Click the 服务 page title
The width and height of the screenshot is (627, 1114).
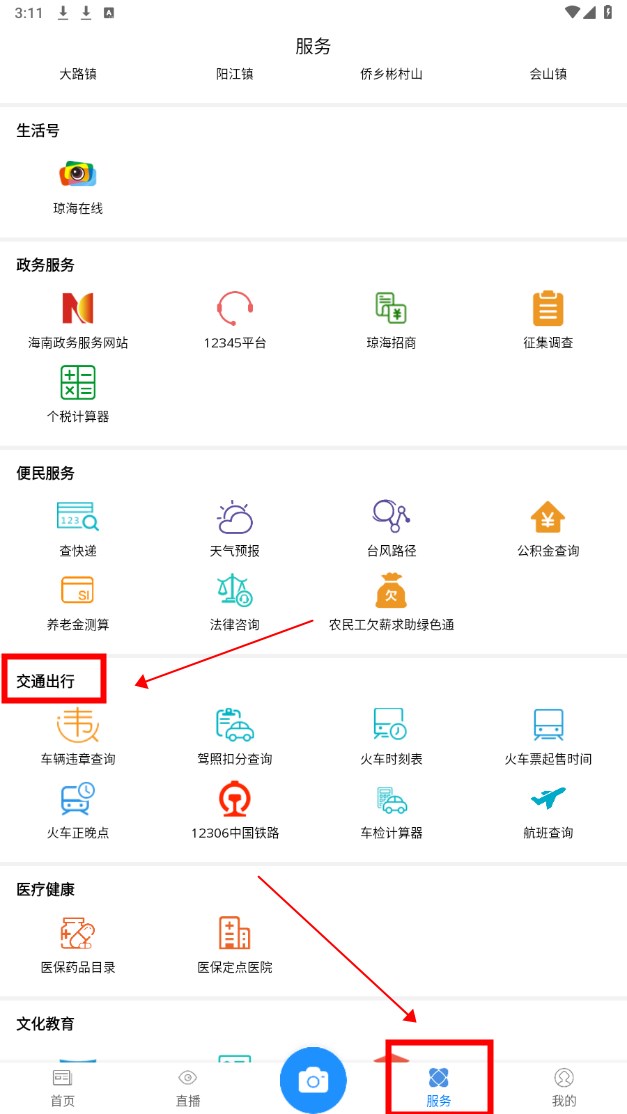pos(313,46)
